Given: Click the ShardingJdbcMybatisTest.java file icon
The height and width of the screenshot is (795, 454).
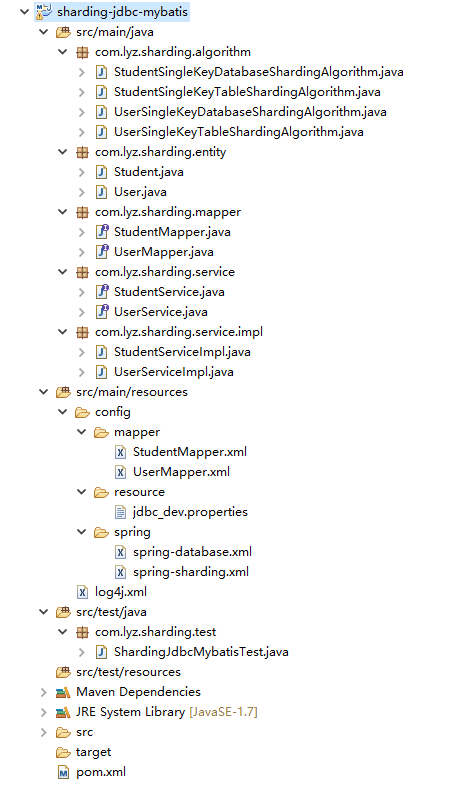Looking at the screenshot, I should click(101, 652).
